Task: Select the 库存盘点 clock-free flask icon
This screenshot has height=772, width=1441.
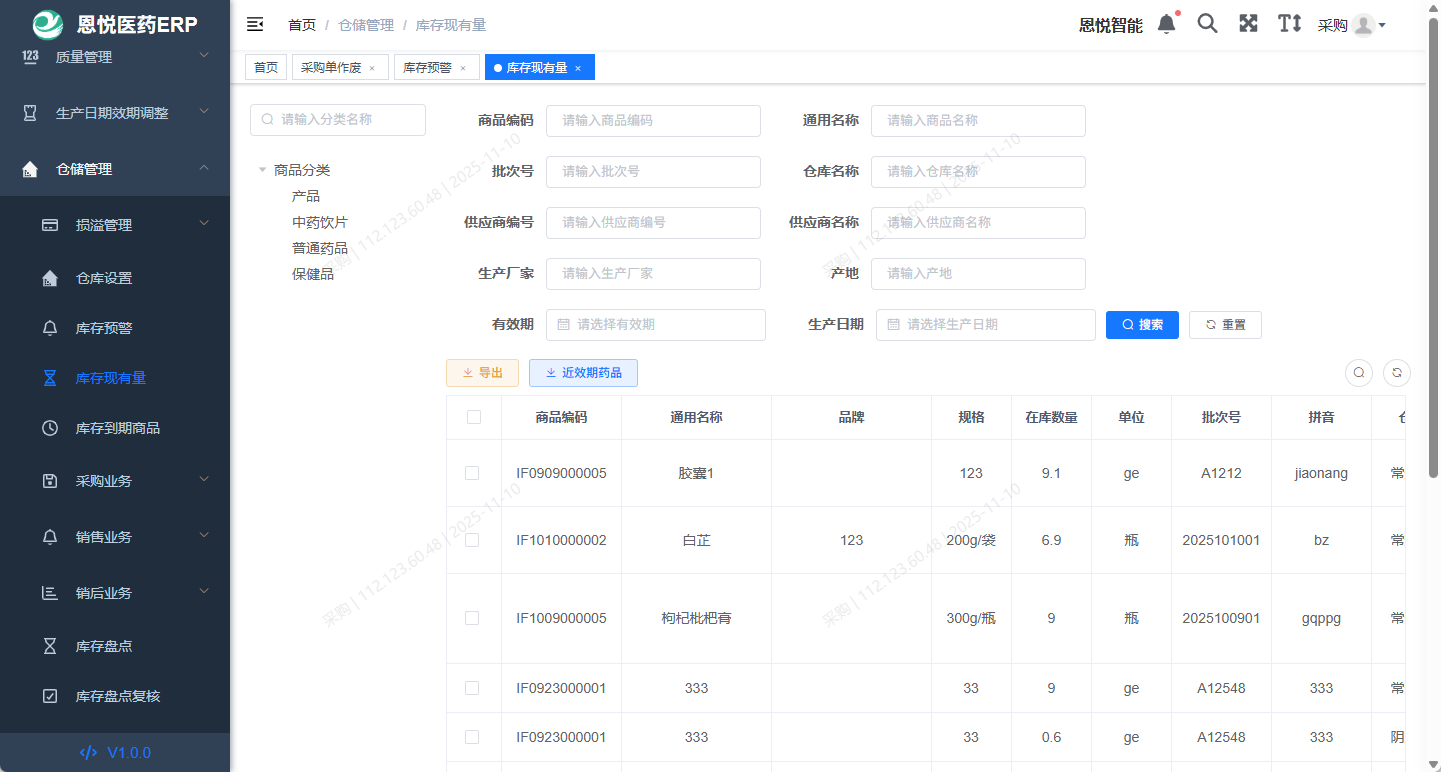Action: (50, 646)
